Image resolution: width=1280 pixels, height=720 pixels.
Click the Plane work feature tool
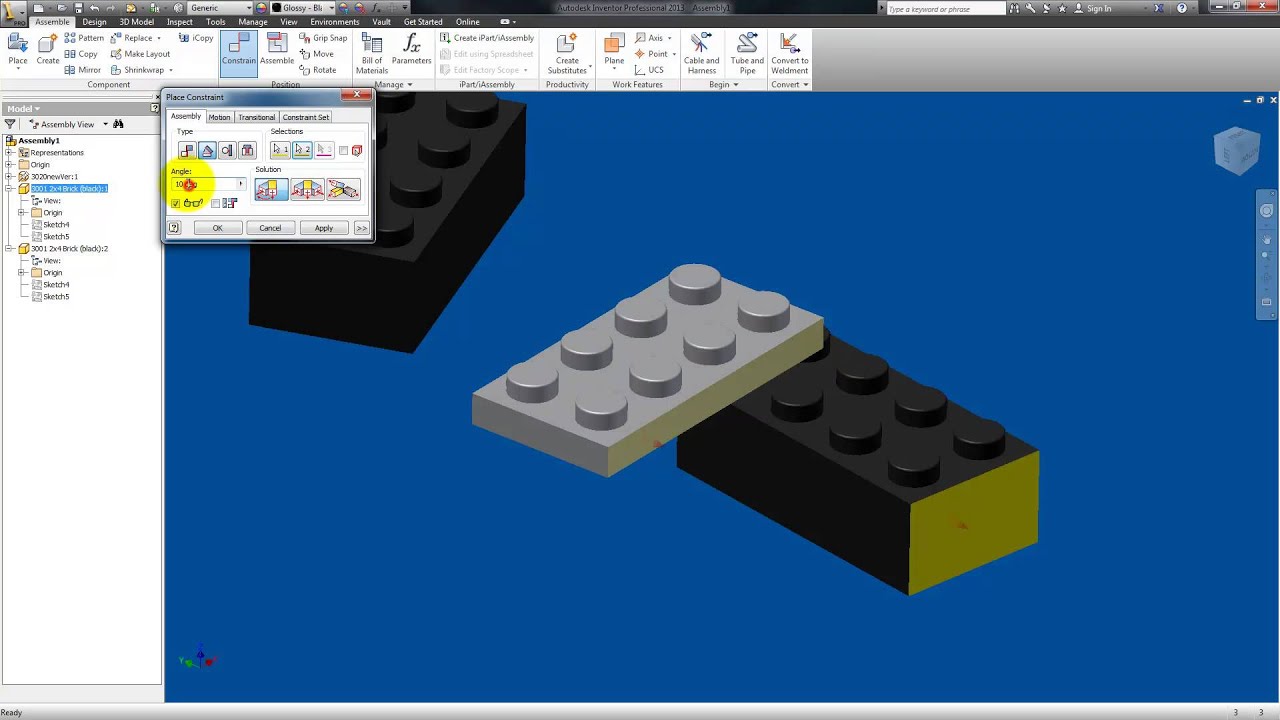point(614,50)
